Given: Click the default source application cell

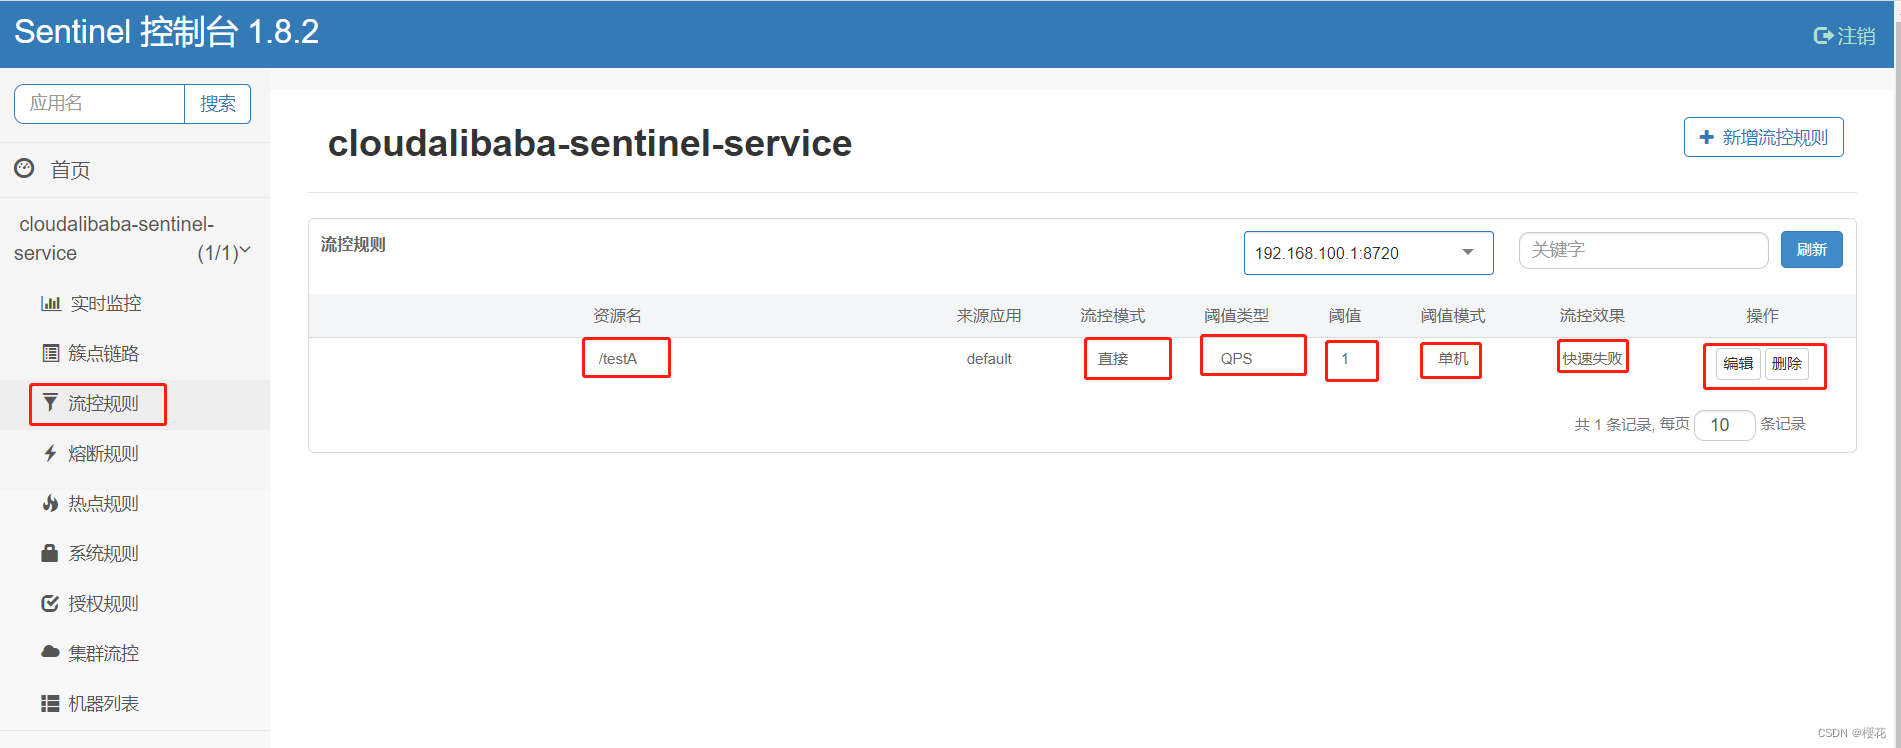Looking at the screenshot, I should (989, 359).
